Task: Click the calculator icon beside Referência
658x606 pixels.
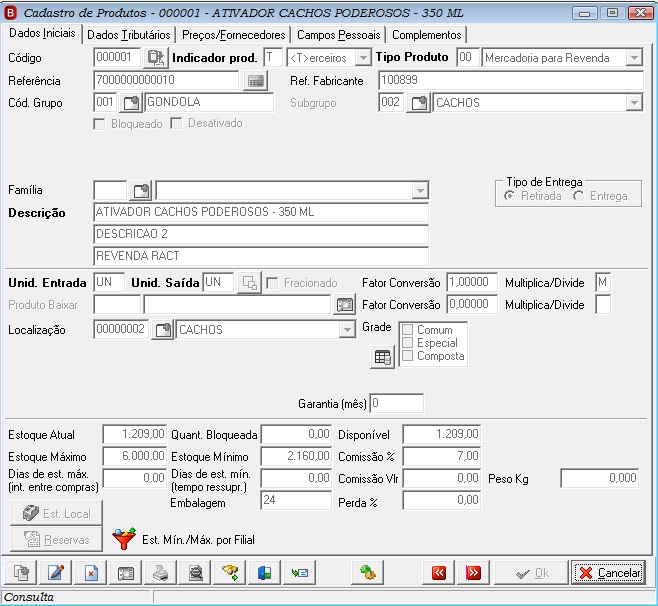Action: [256, 81]
